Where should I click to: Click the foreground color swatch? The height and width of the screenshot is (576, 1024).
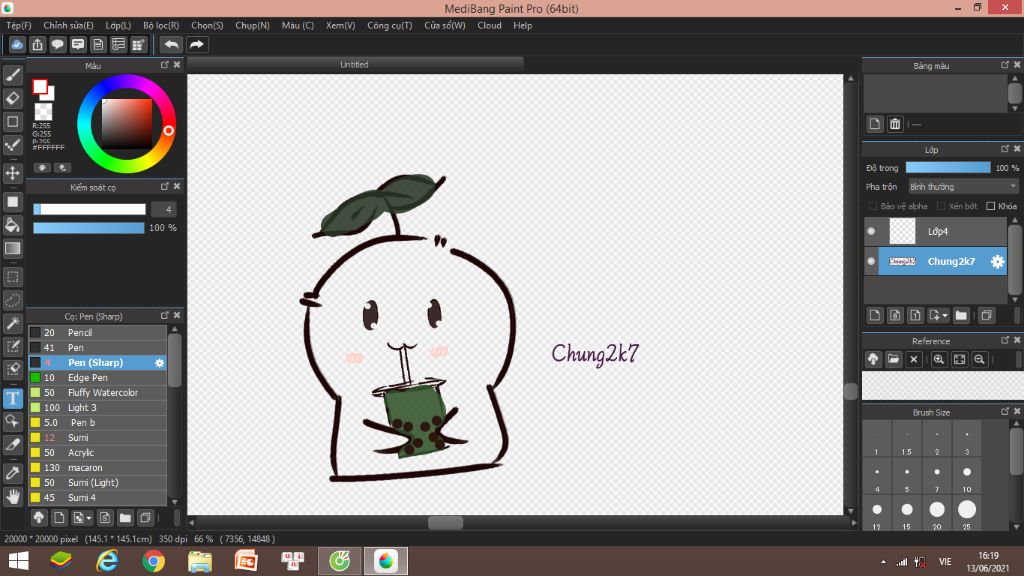coord(40,86)
